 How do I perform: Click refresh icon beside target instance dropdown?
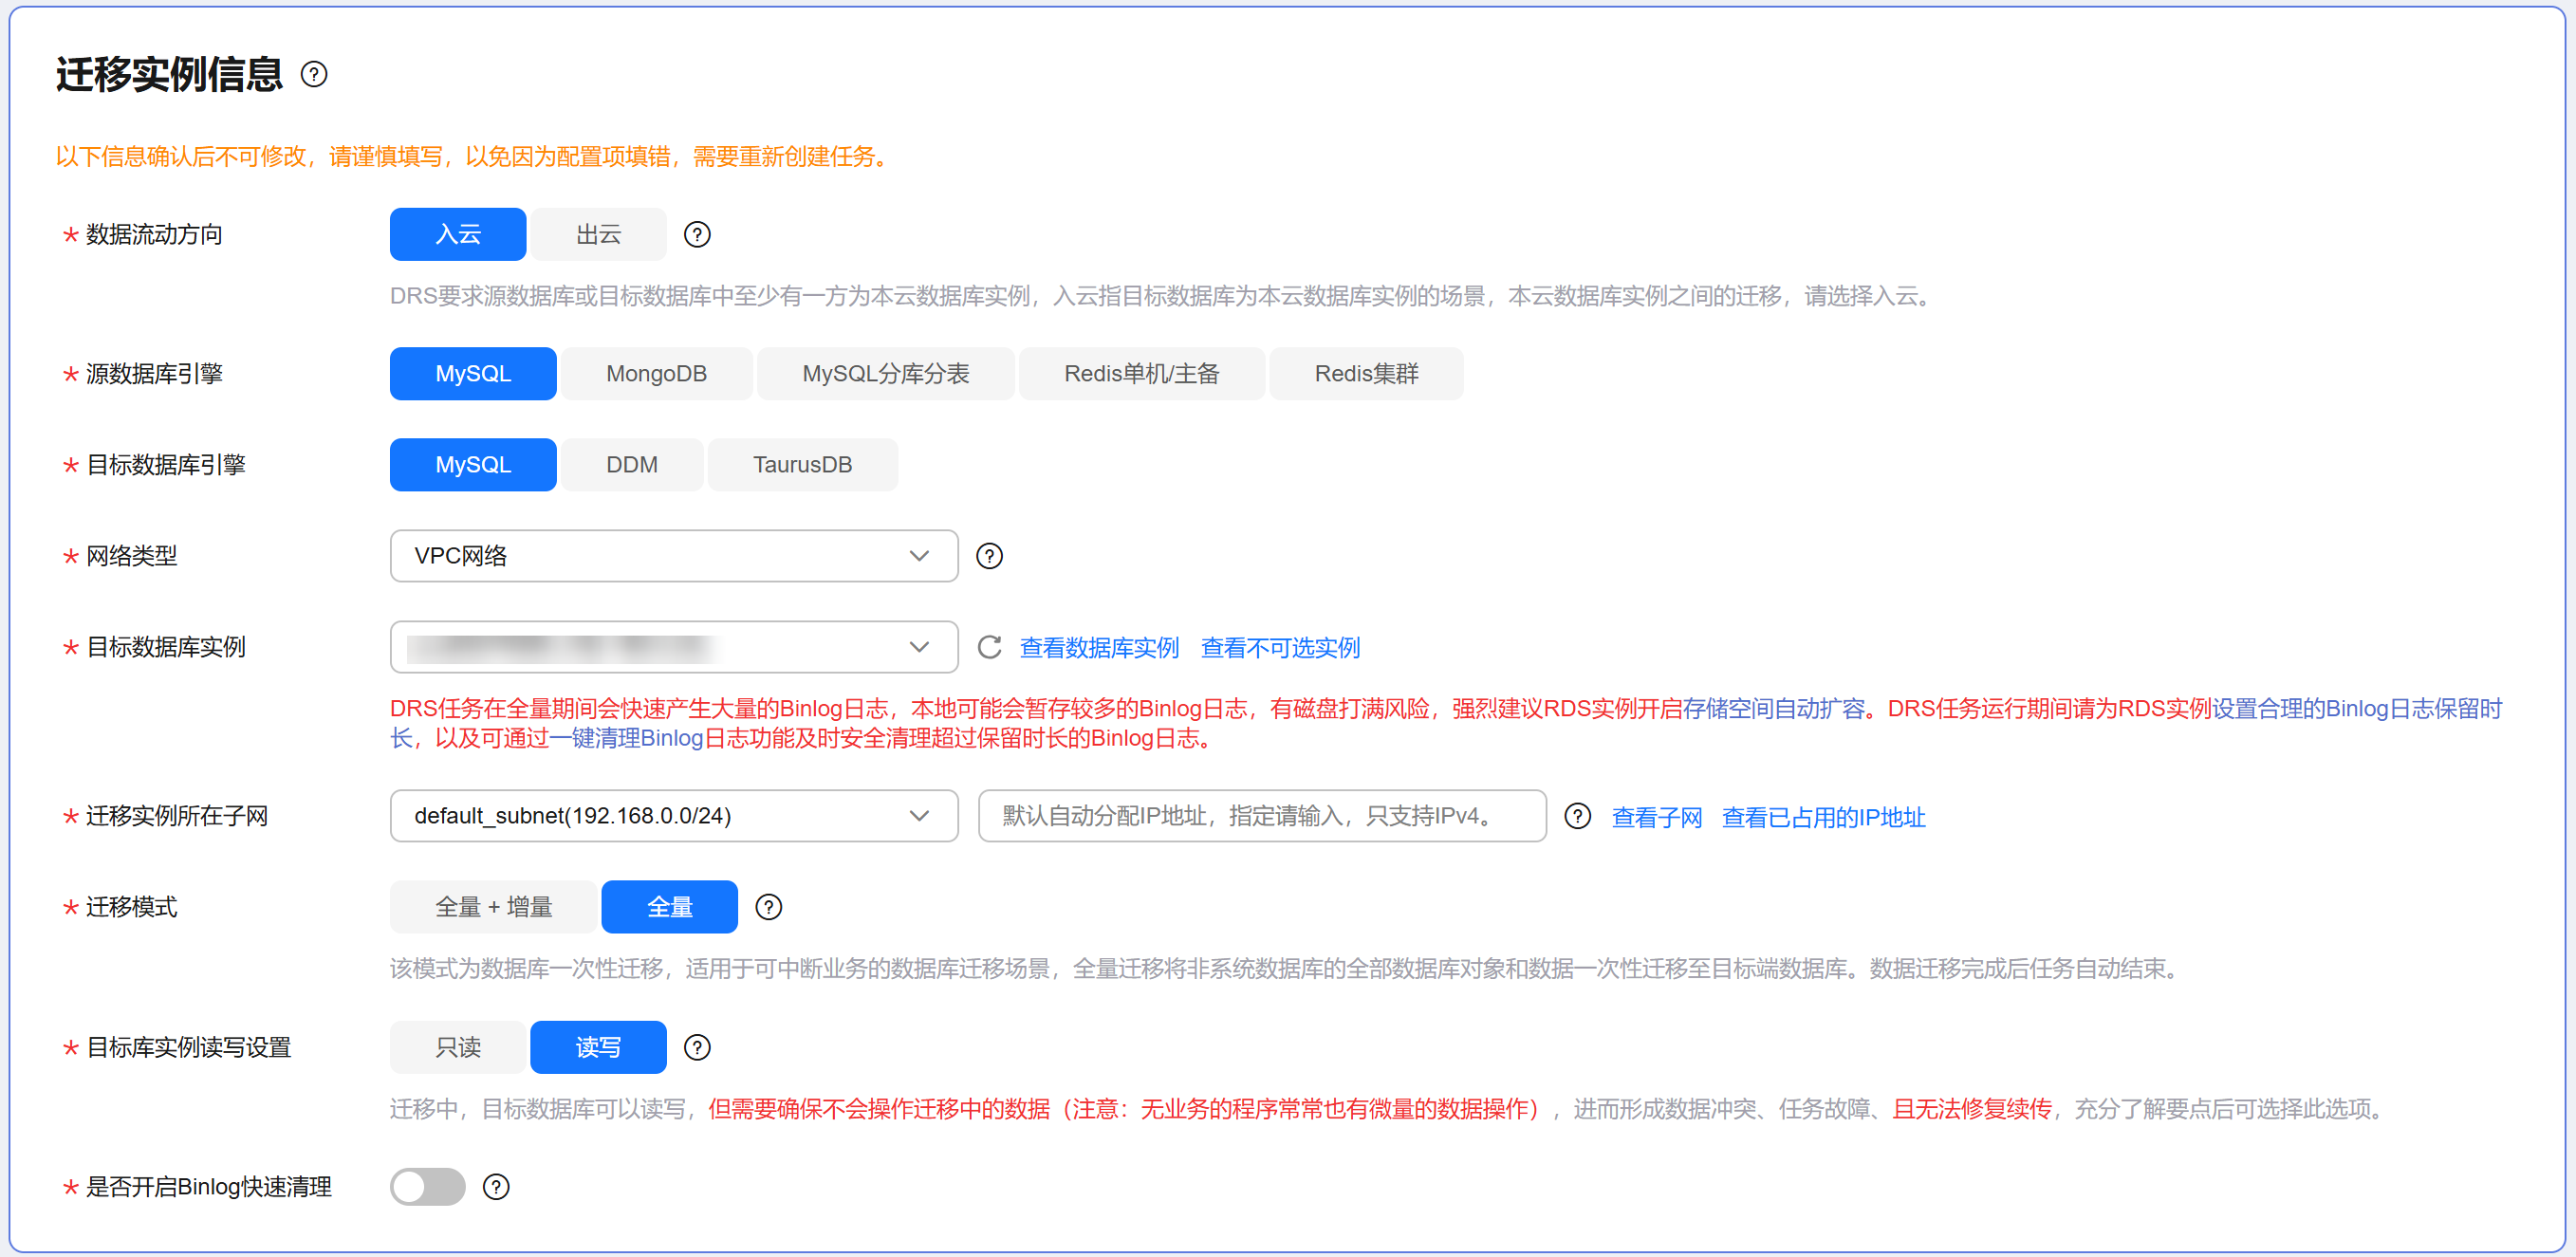coord(989,647)
